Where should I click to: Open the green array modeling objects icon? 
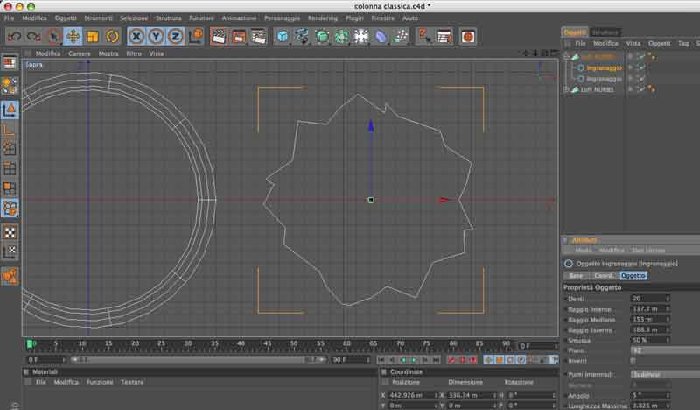341,37
